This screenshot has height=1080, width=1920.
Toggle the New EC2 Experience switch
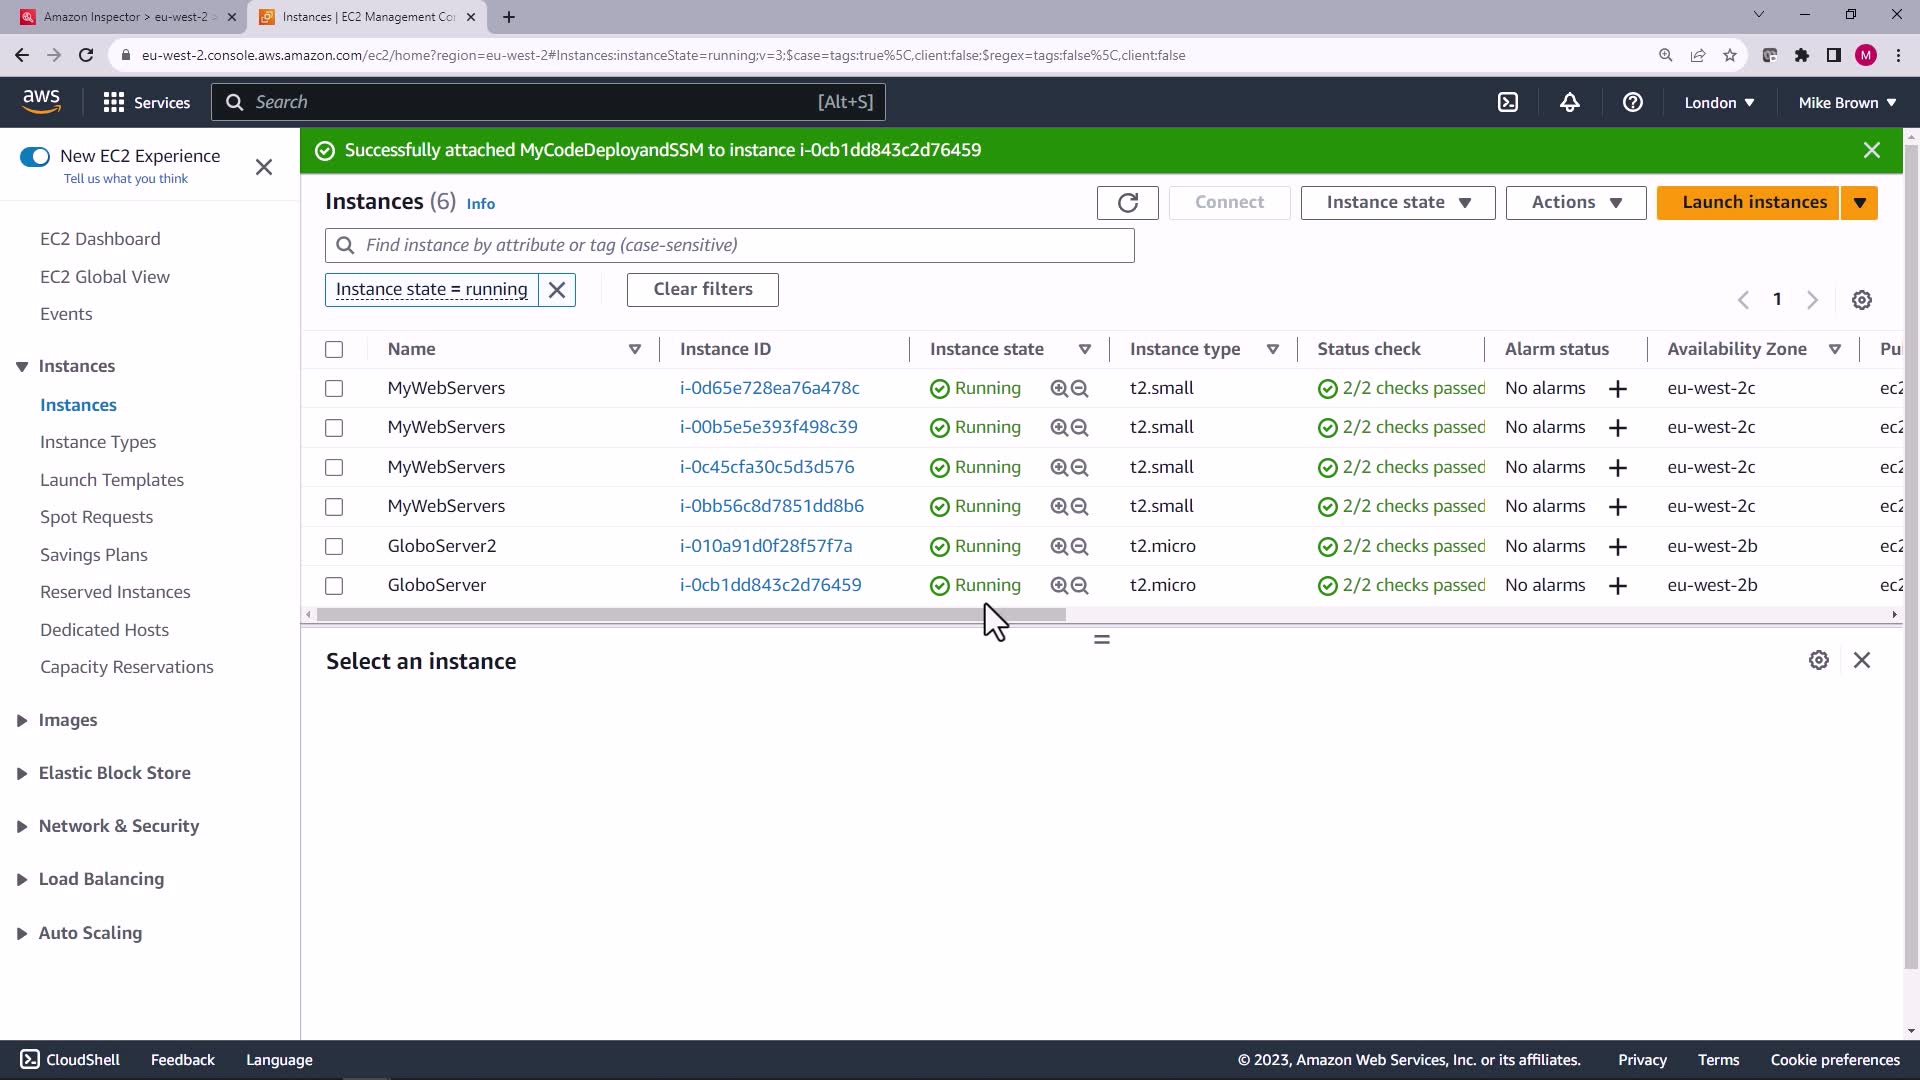click(35, 156)
